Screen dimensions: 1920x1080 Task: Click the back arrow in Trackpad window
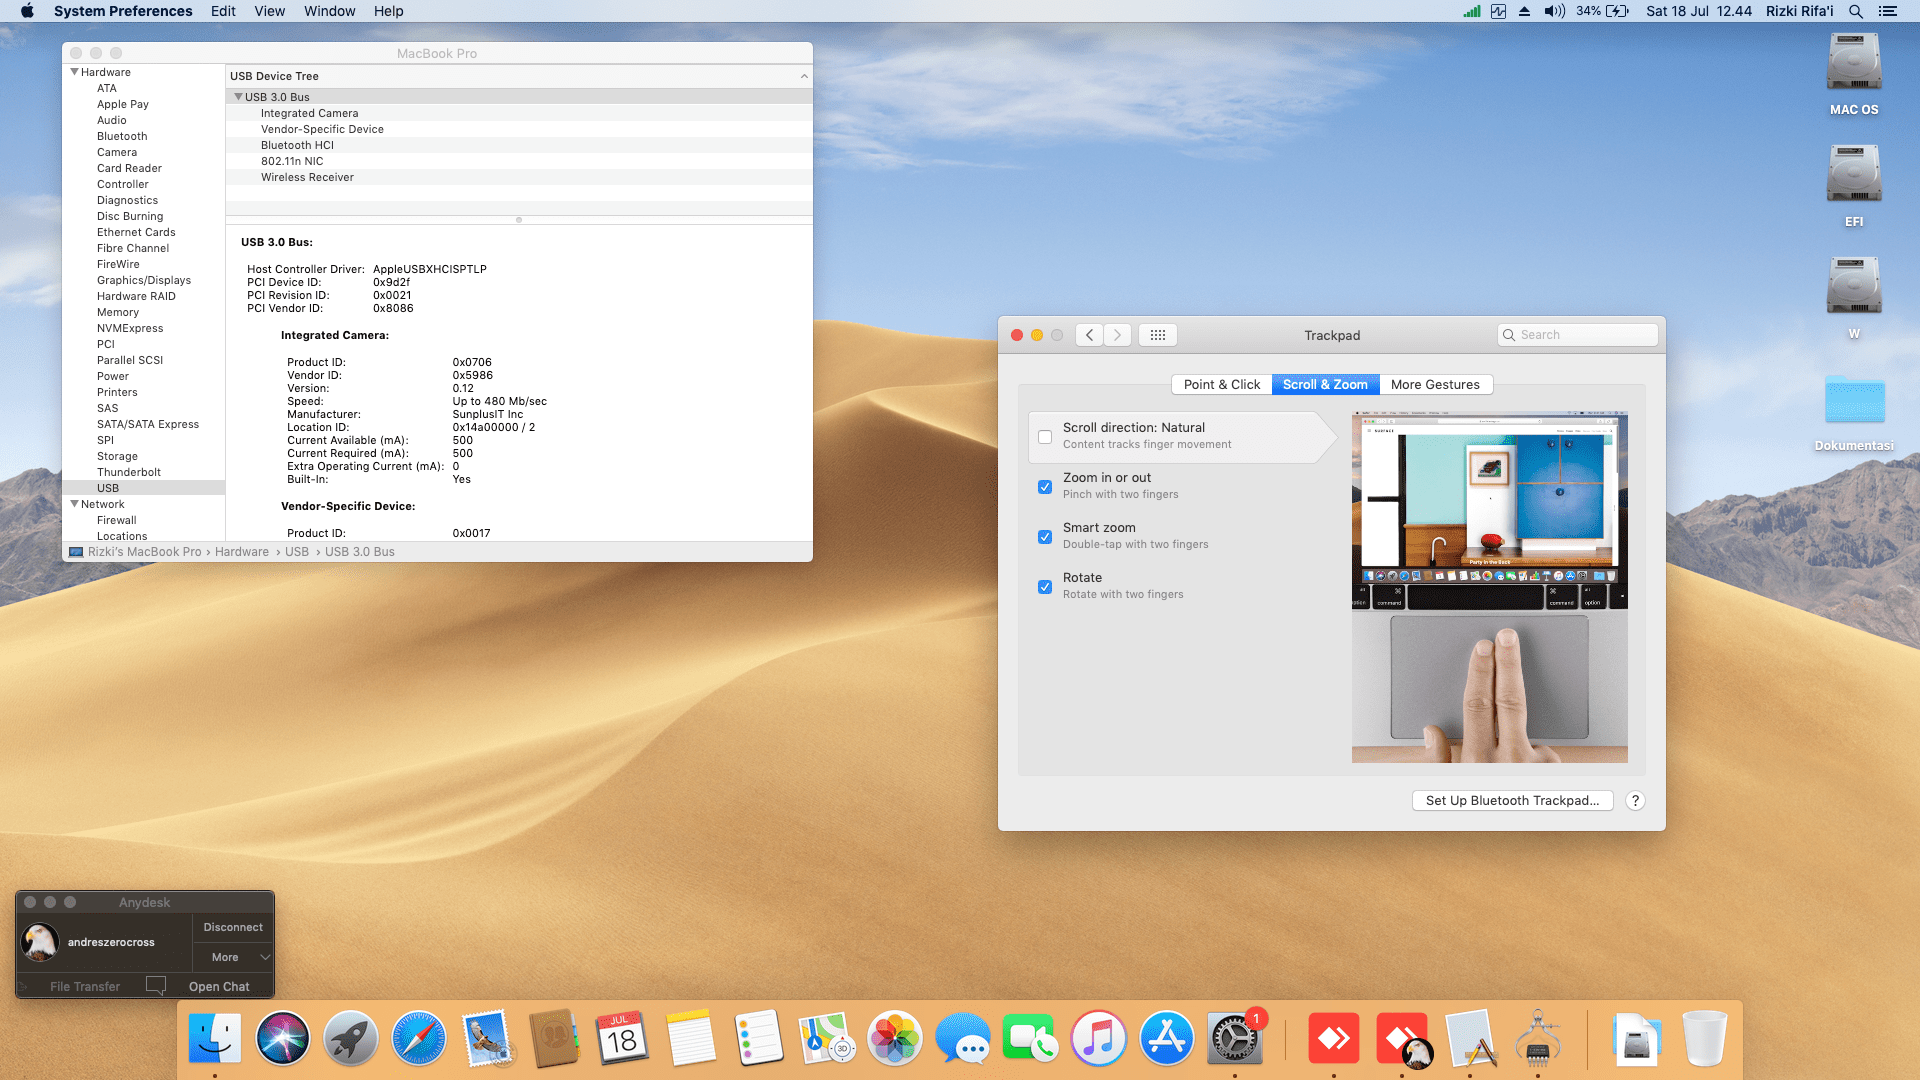1090,335
